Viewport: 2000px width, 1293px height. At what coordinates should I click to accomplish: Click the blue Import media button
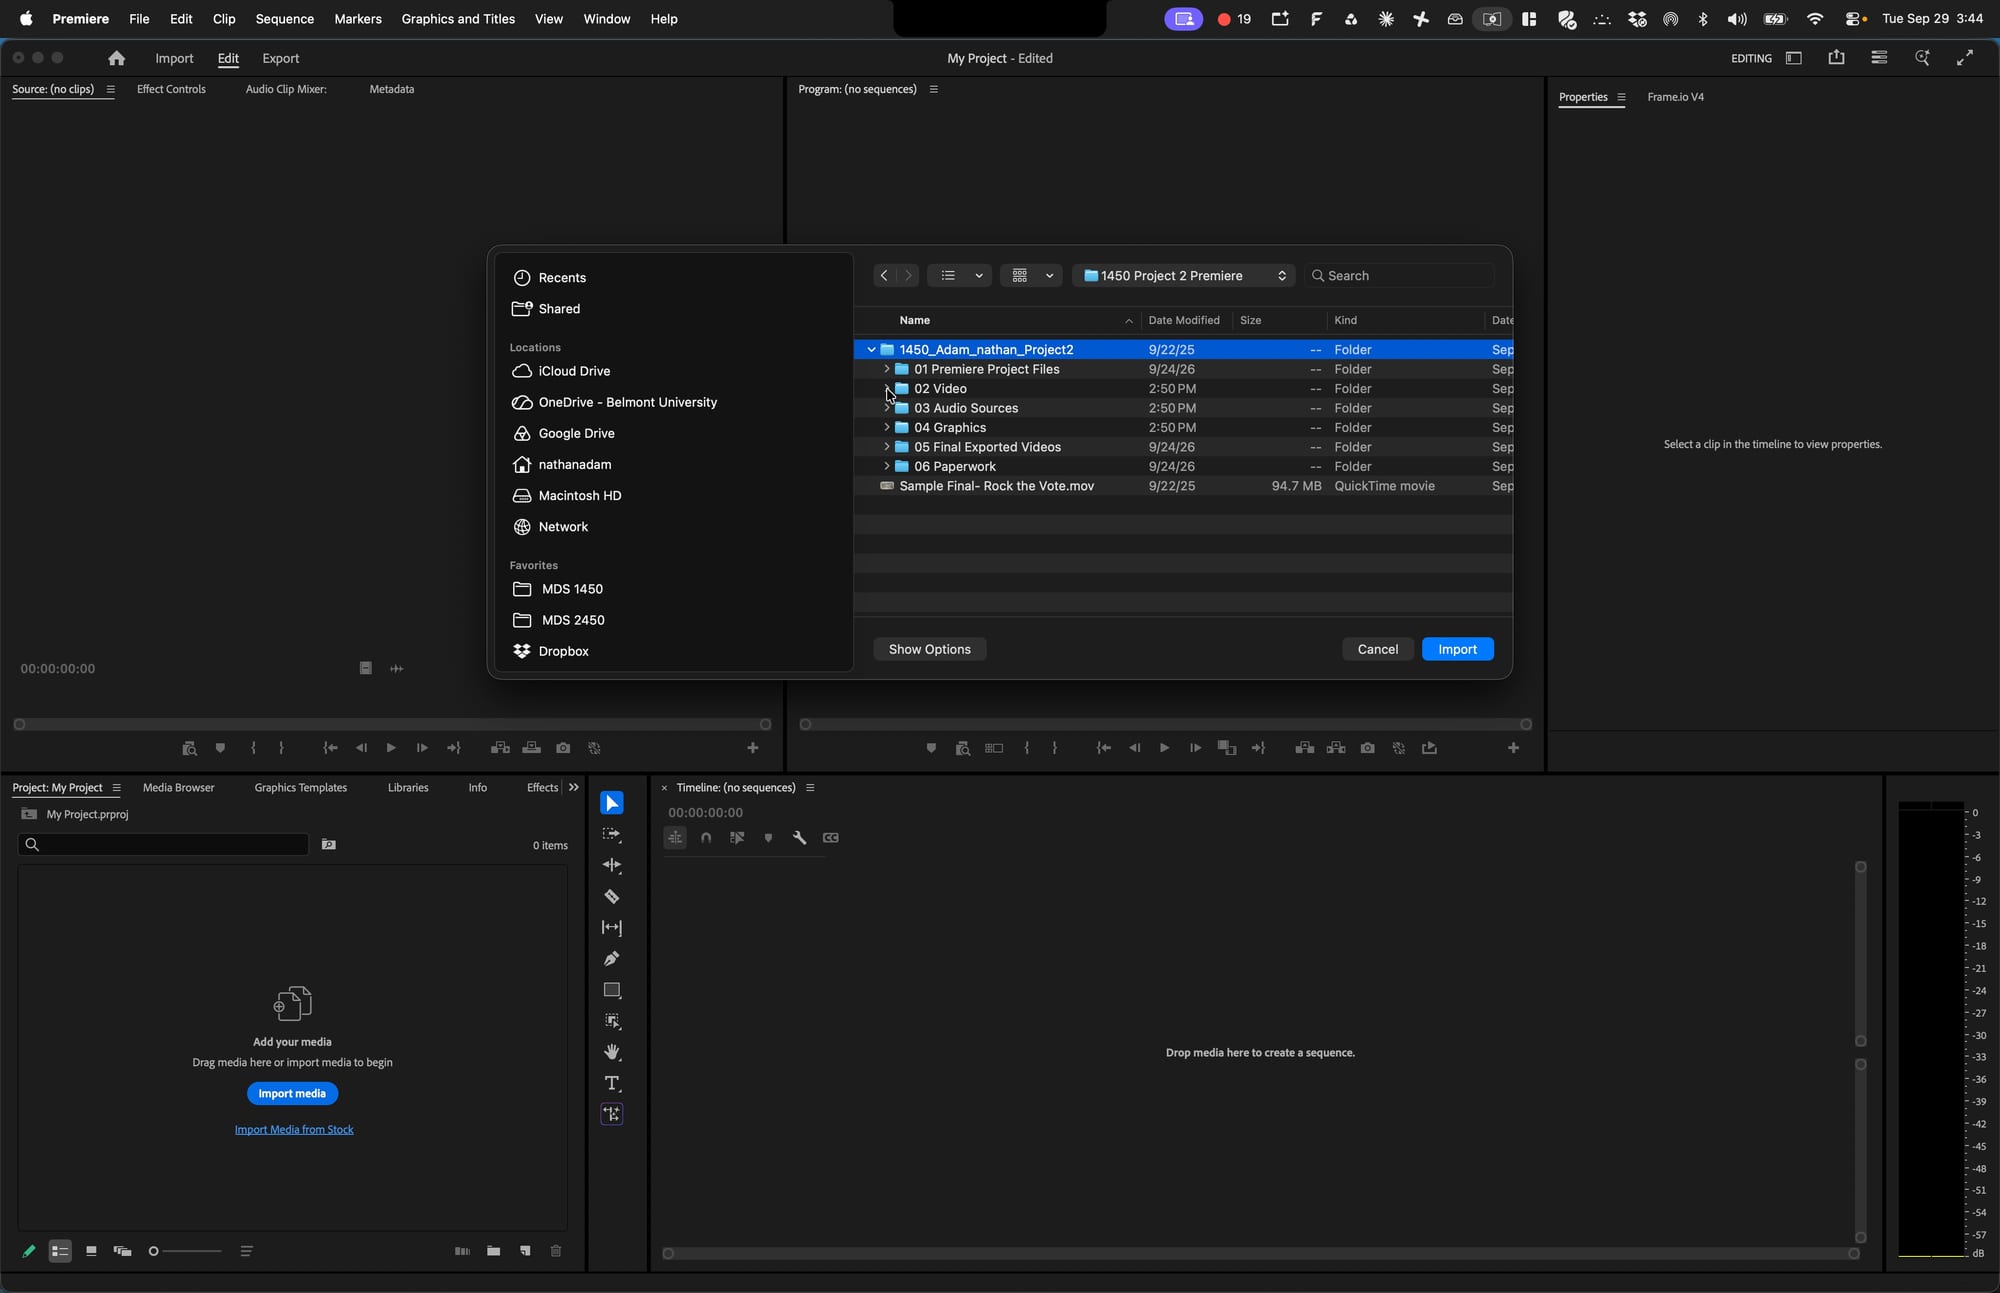pos(292,1093)
